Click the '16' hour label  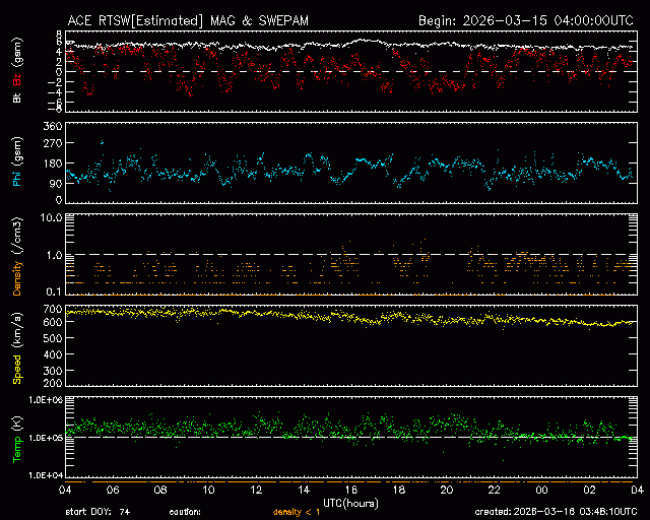coord(352,490)
